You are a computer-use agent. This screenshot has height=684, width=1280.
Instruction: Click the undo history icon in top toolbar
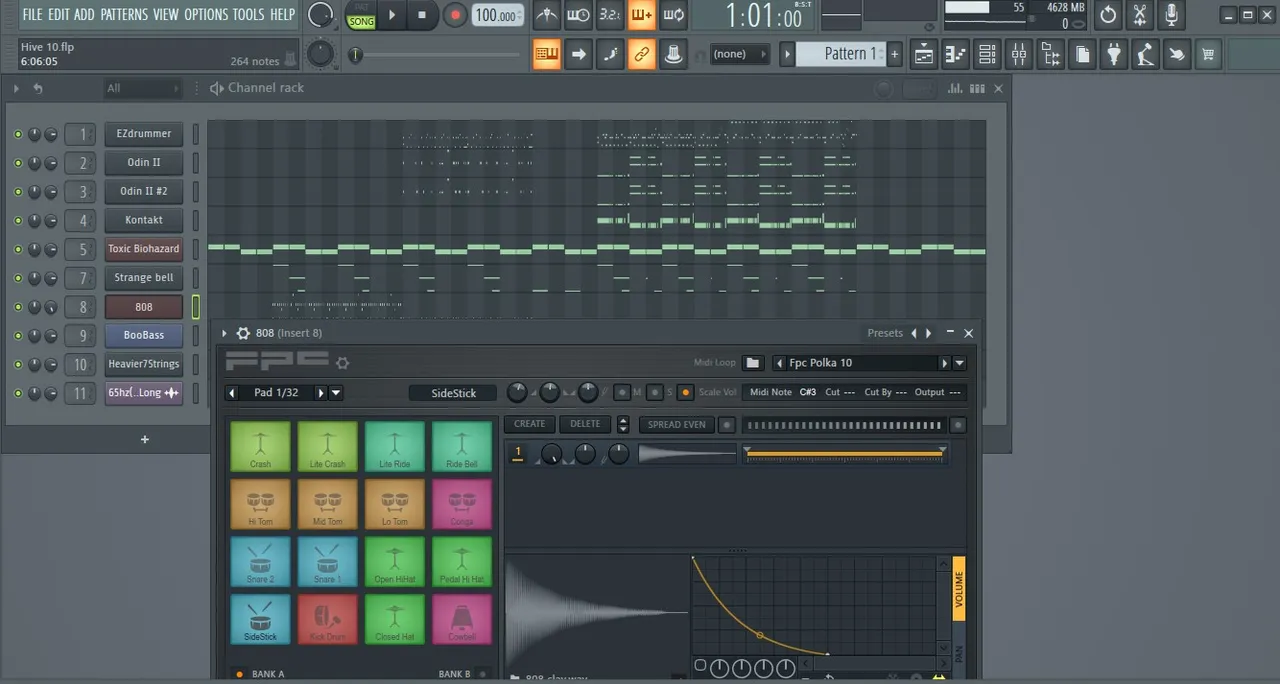coord(1108,15)
